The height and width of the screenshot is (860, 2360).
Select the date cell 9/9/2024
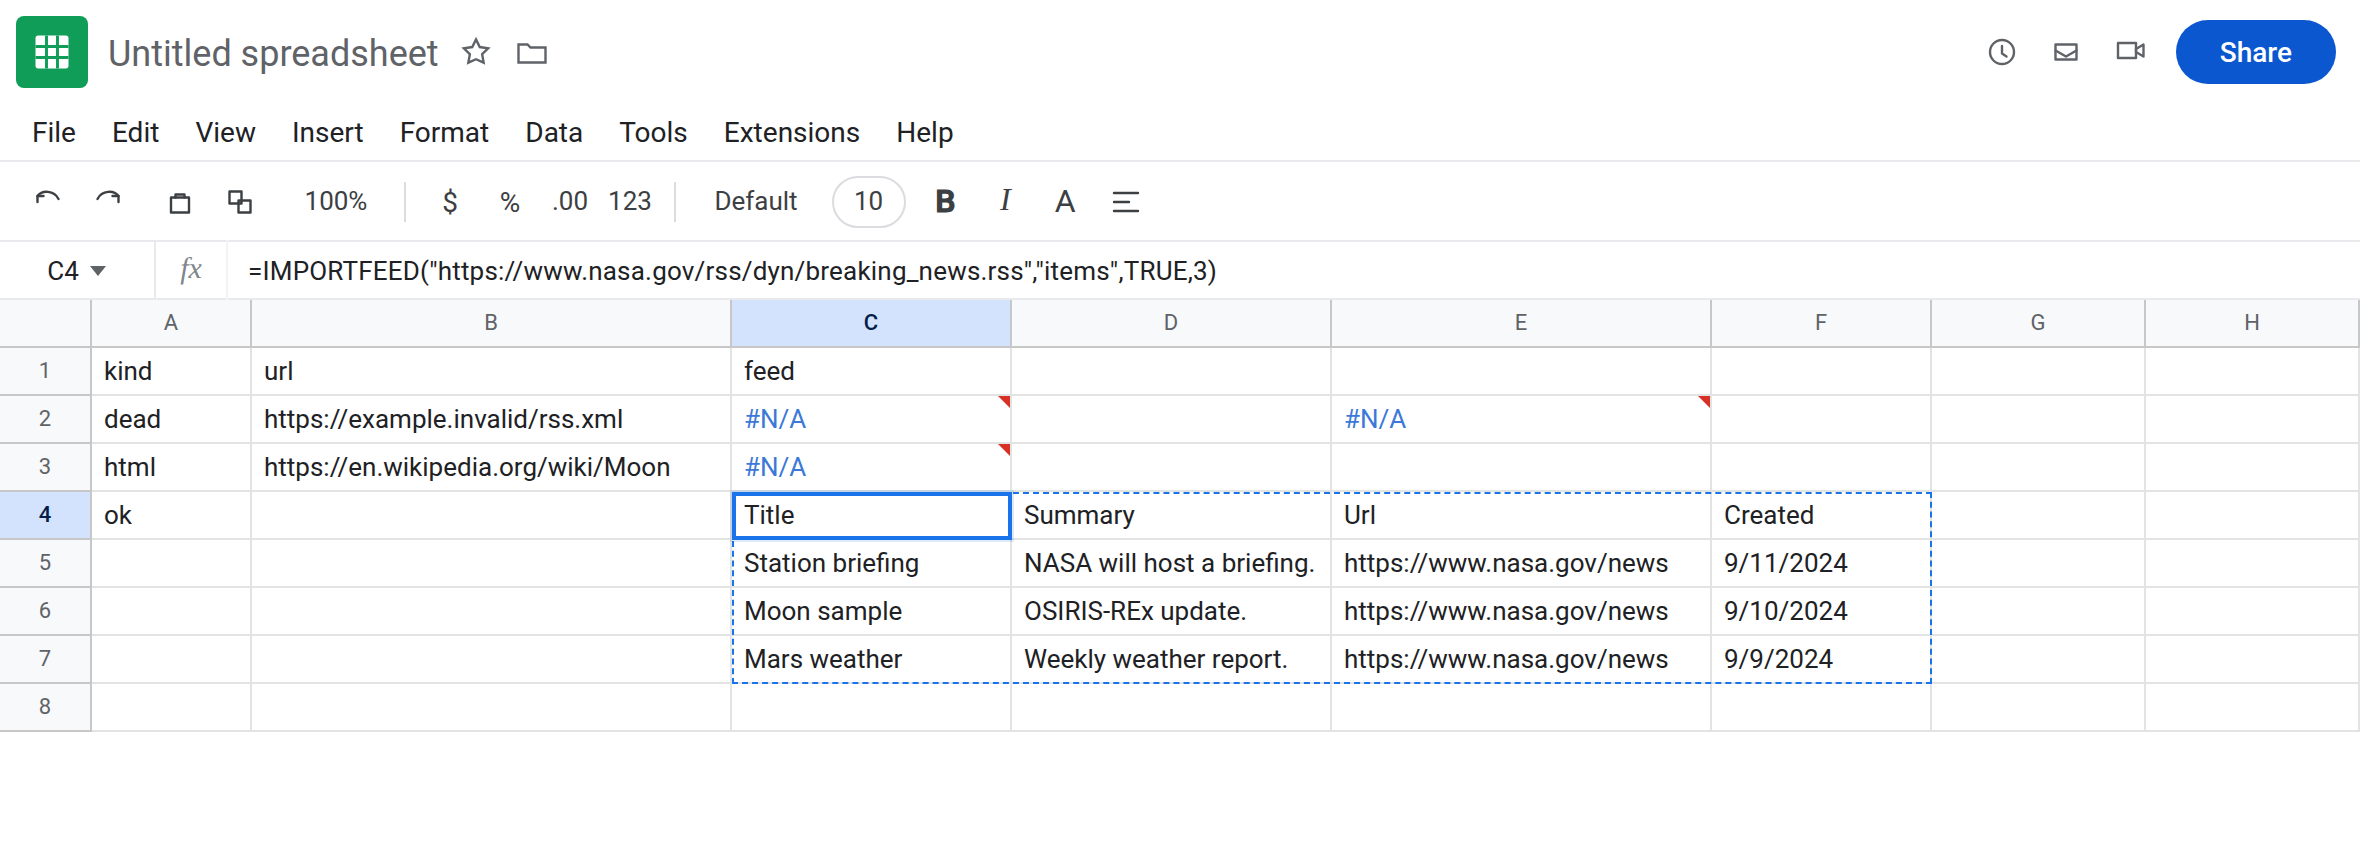click(x=1821, y=659)
